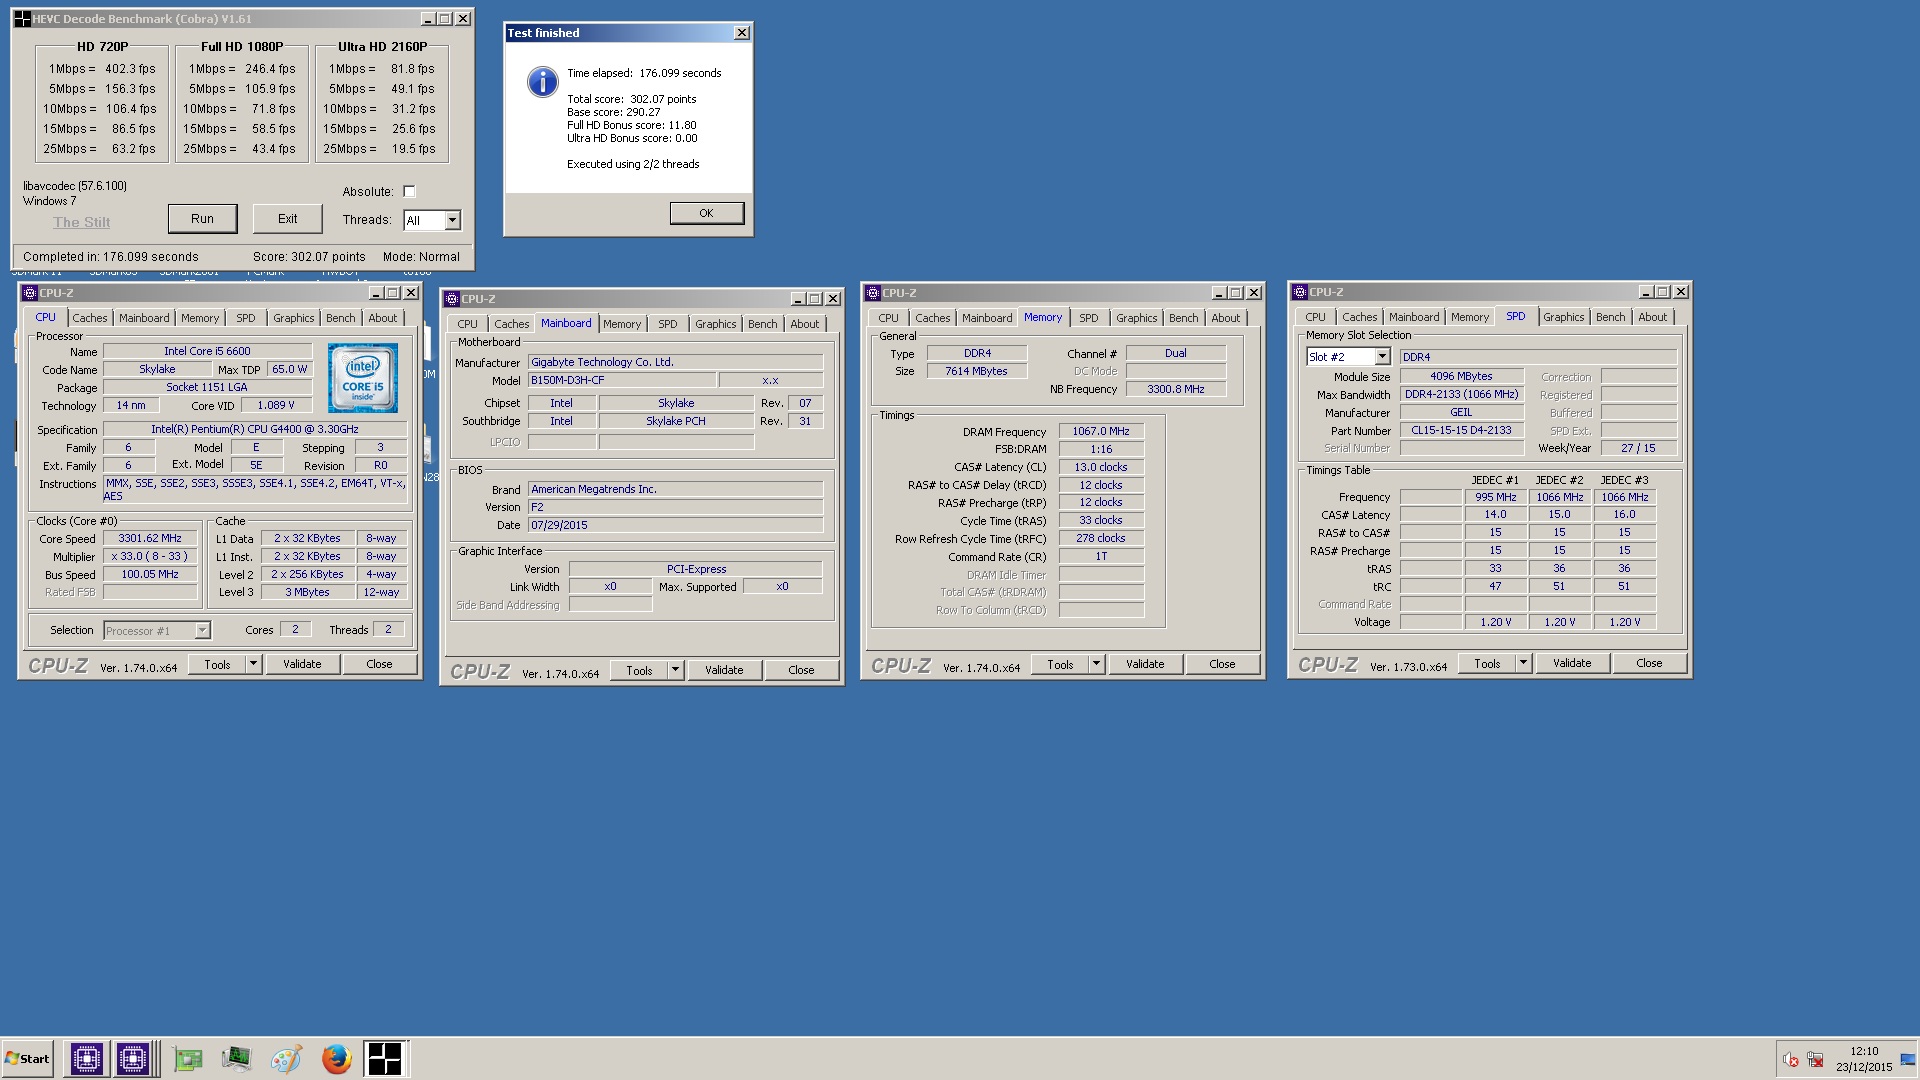Image resolution: width=1920 pixels, height=1080 pixels.
Task: Click Validate in CPU window
Action: click(x=302, y=664)
